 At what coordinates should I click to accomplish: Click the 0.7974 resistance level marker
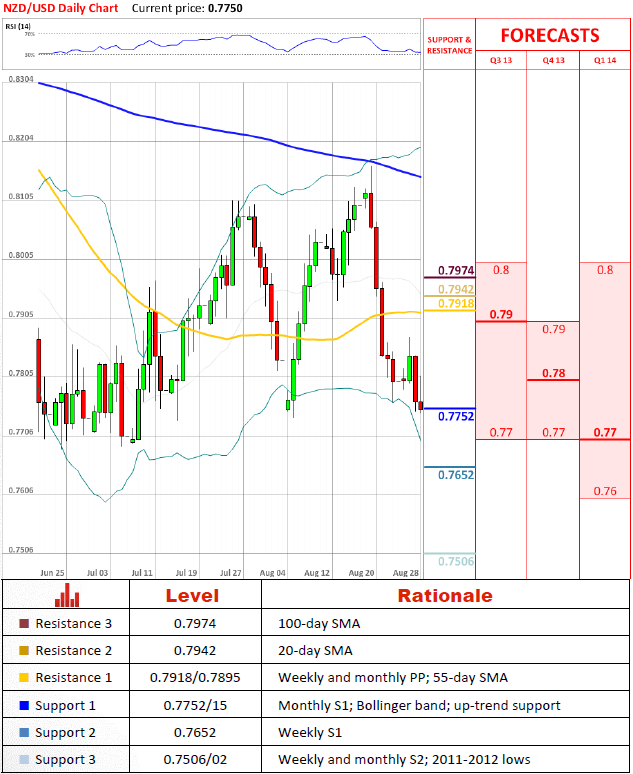pyautogui.click(x=456, y=271)
